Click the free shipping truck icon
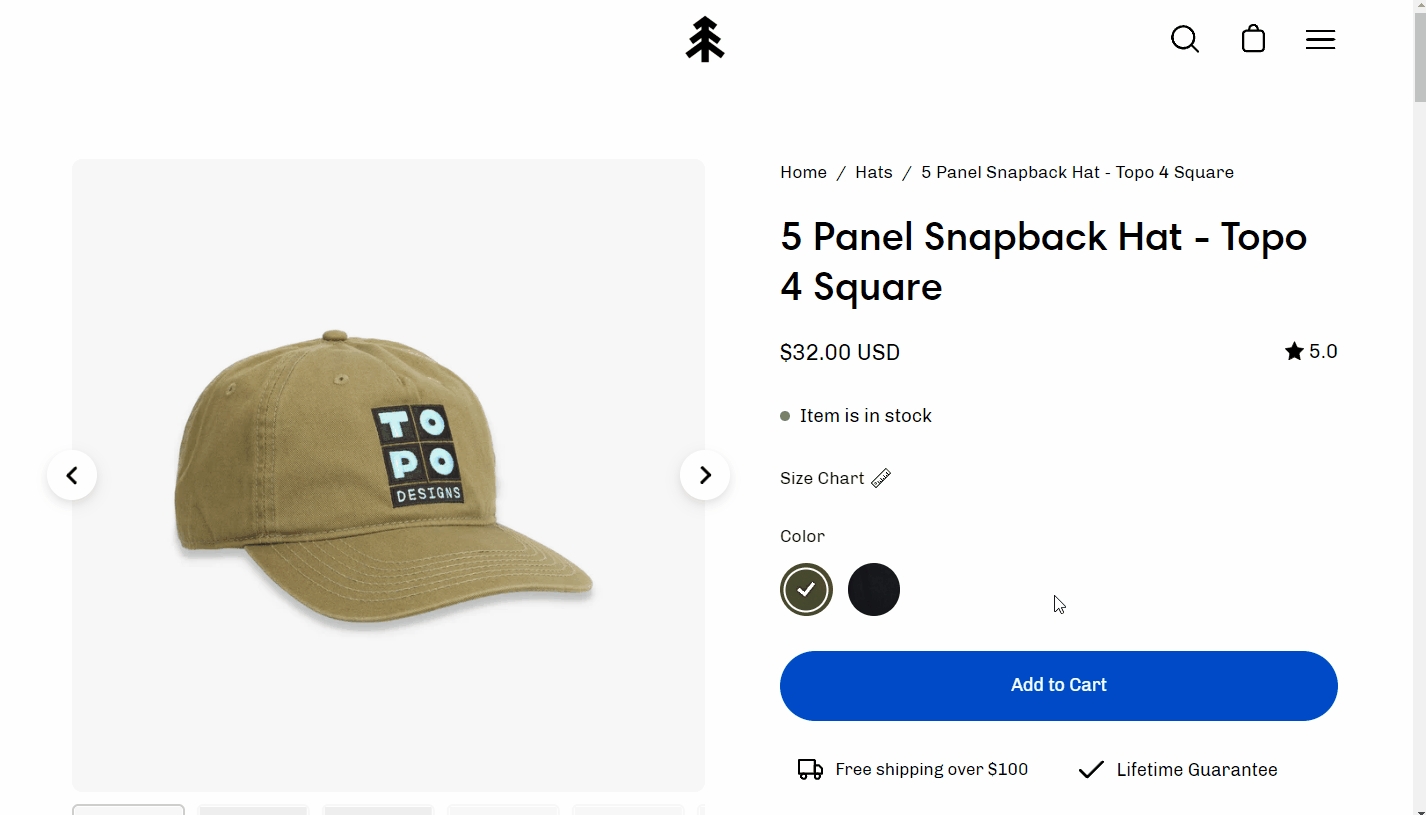The width and height of the screenshot is (1426, 815). (810, 769)
